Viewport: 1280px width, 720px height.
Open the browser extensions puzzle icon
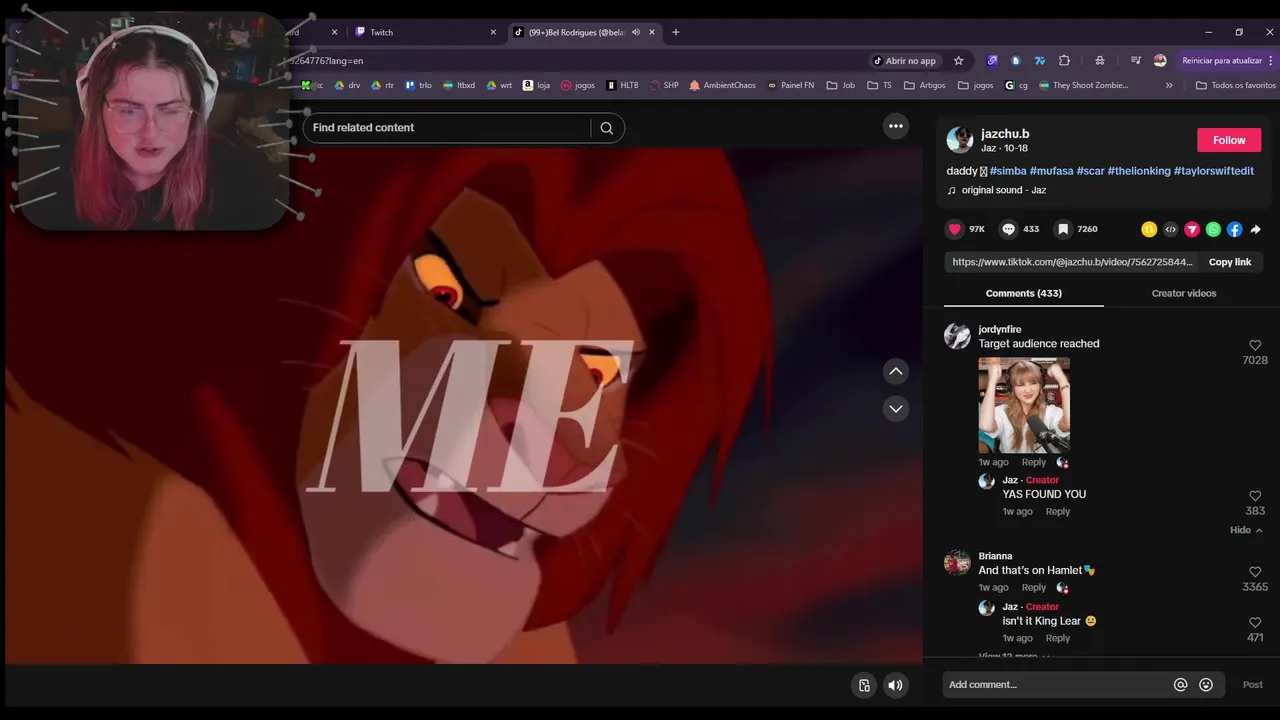(1064, 60)
